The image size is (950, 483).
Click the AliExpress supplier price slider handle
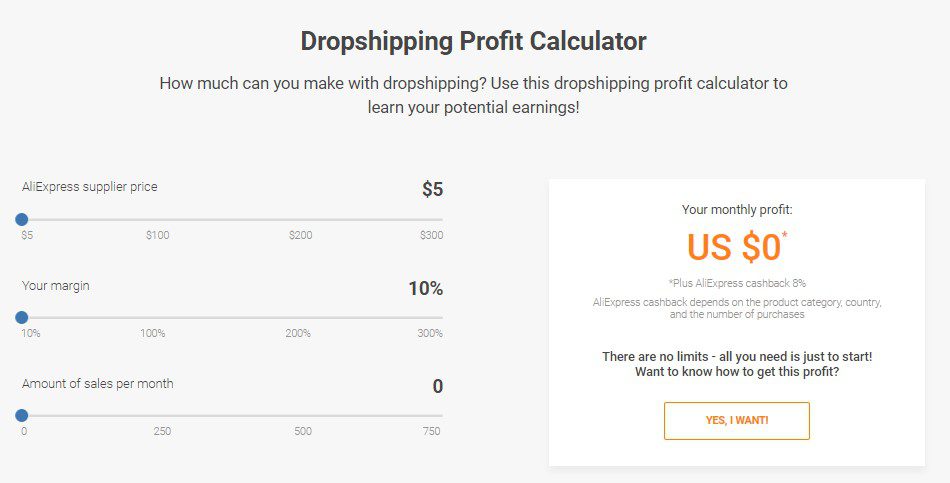(x=22, y=219)
